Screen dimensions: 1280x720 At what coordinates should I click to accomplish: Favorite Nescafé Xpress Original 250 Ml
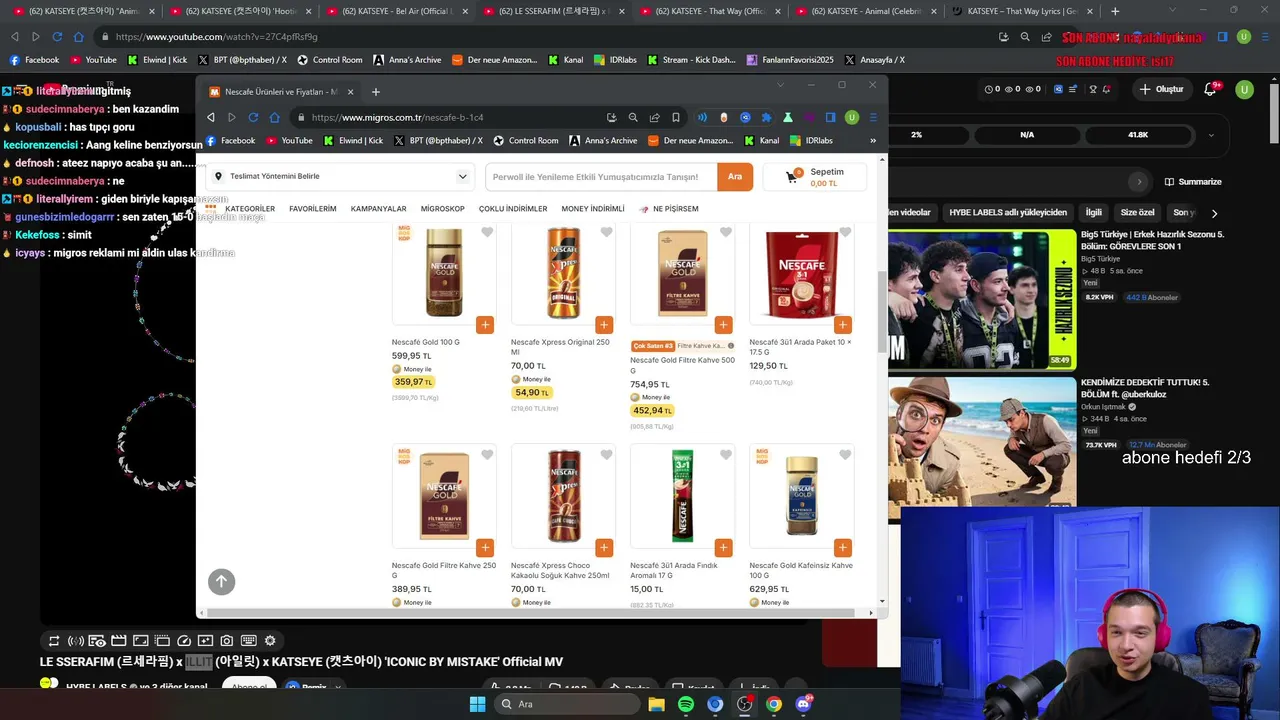coord(606,233)
